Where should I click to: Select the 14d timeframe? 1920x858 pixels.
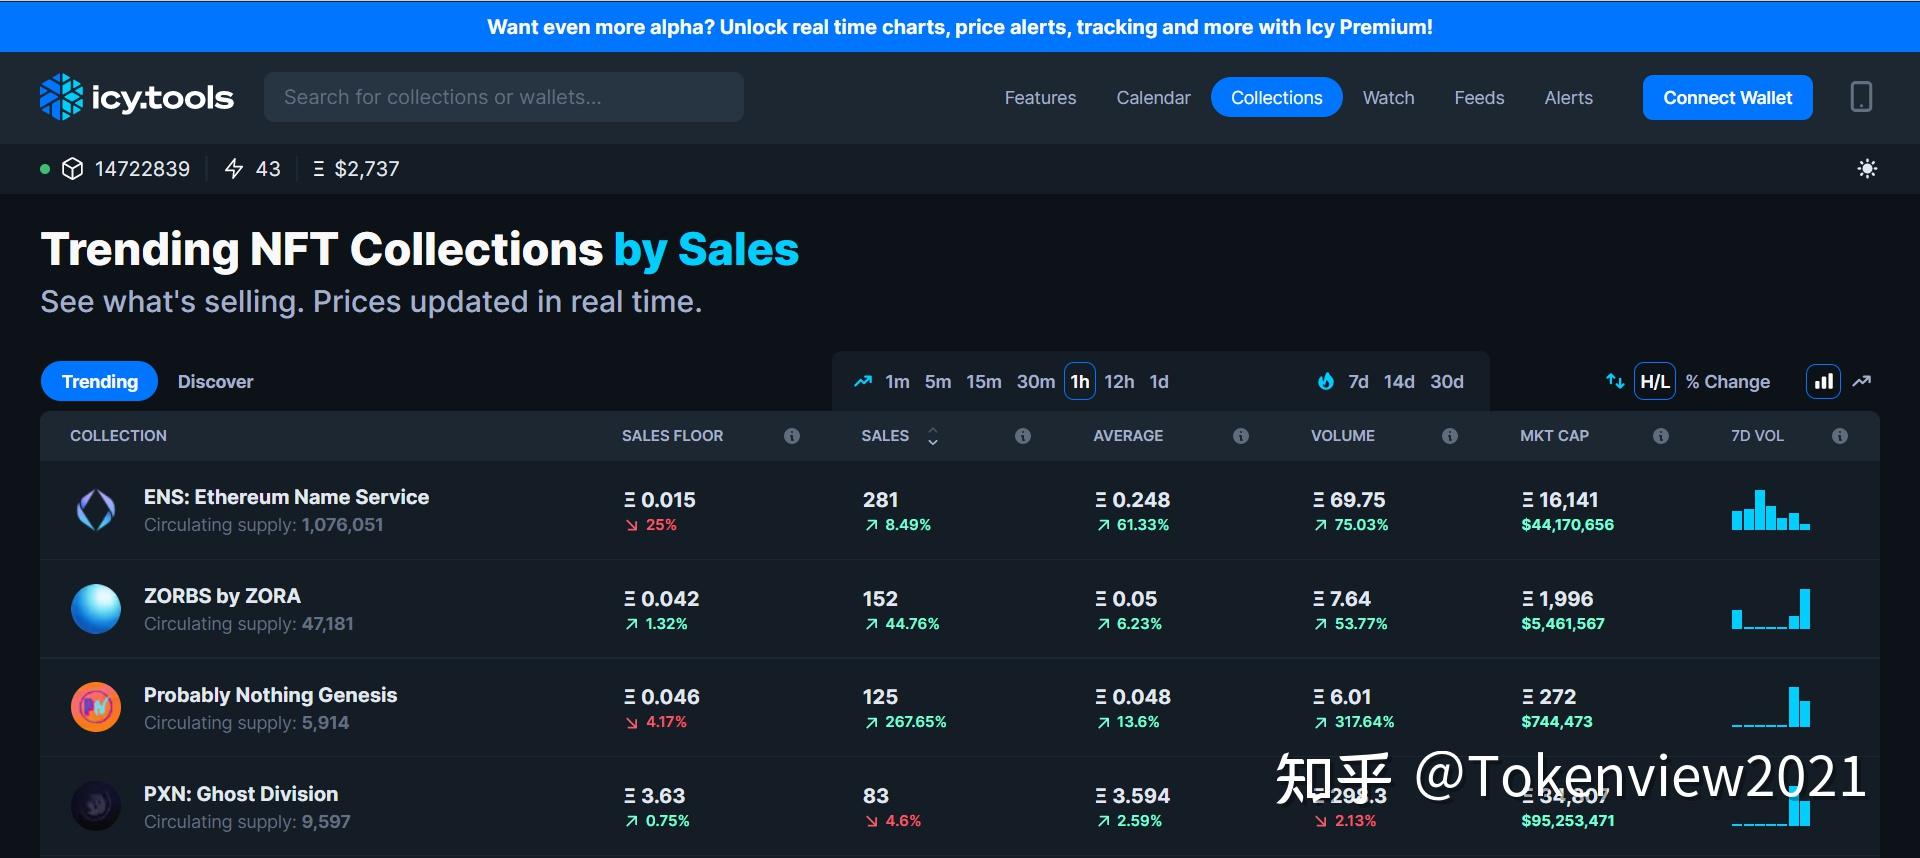tap(1399, 382)
